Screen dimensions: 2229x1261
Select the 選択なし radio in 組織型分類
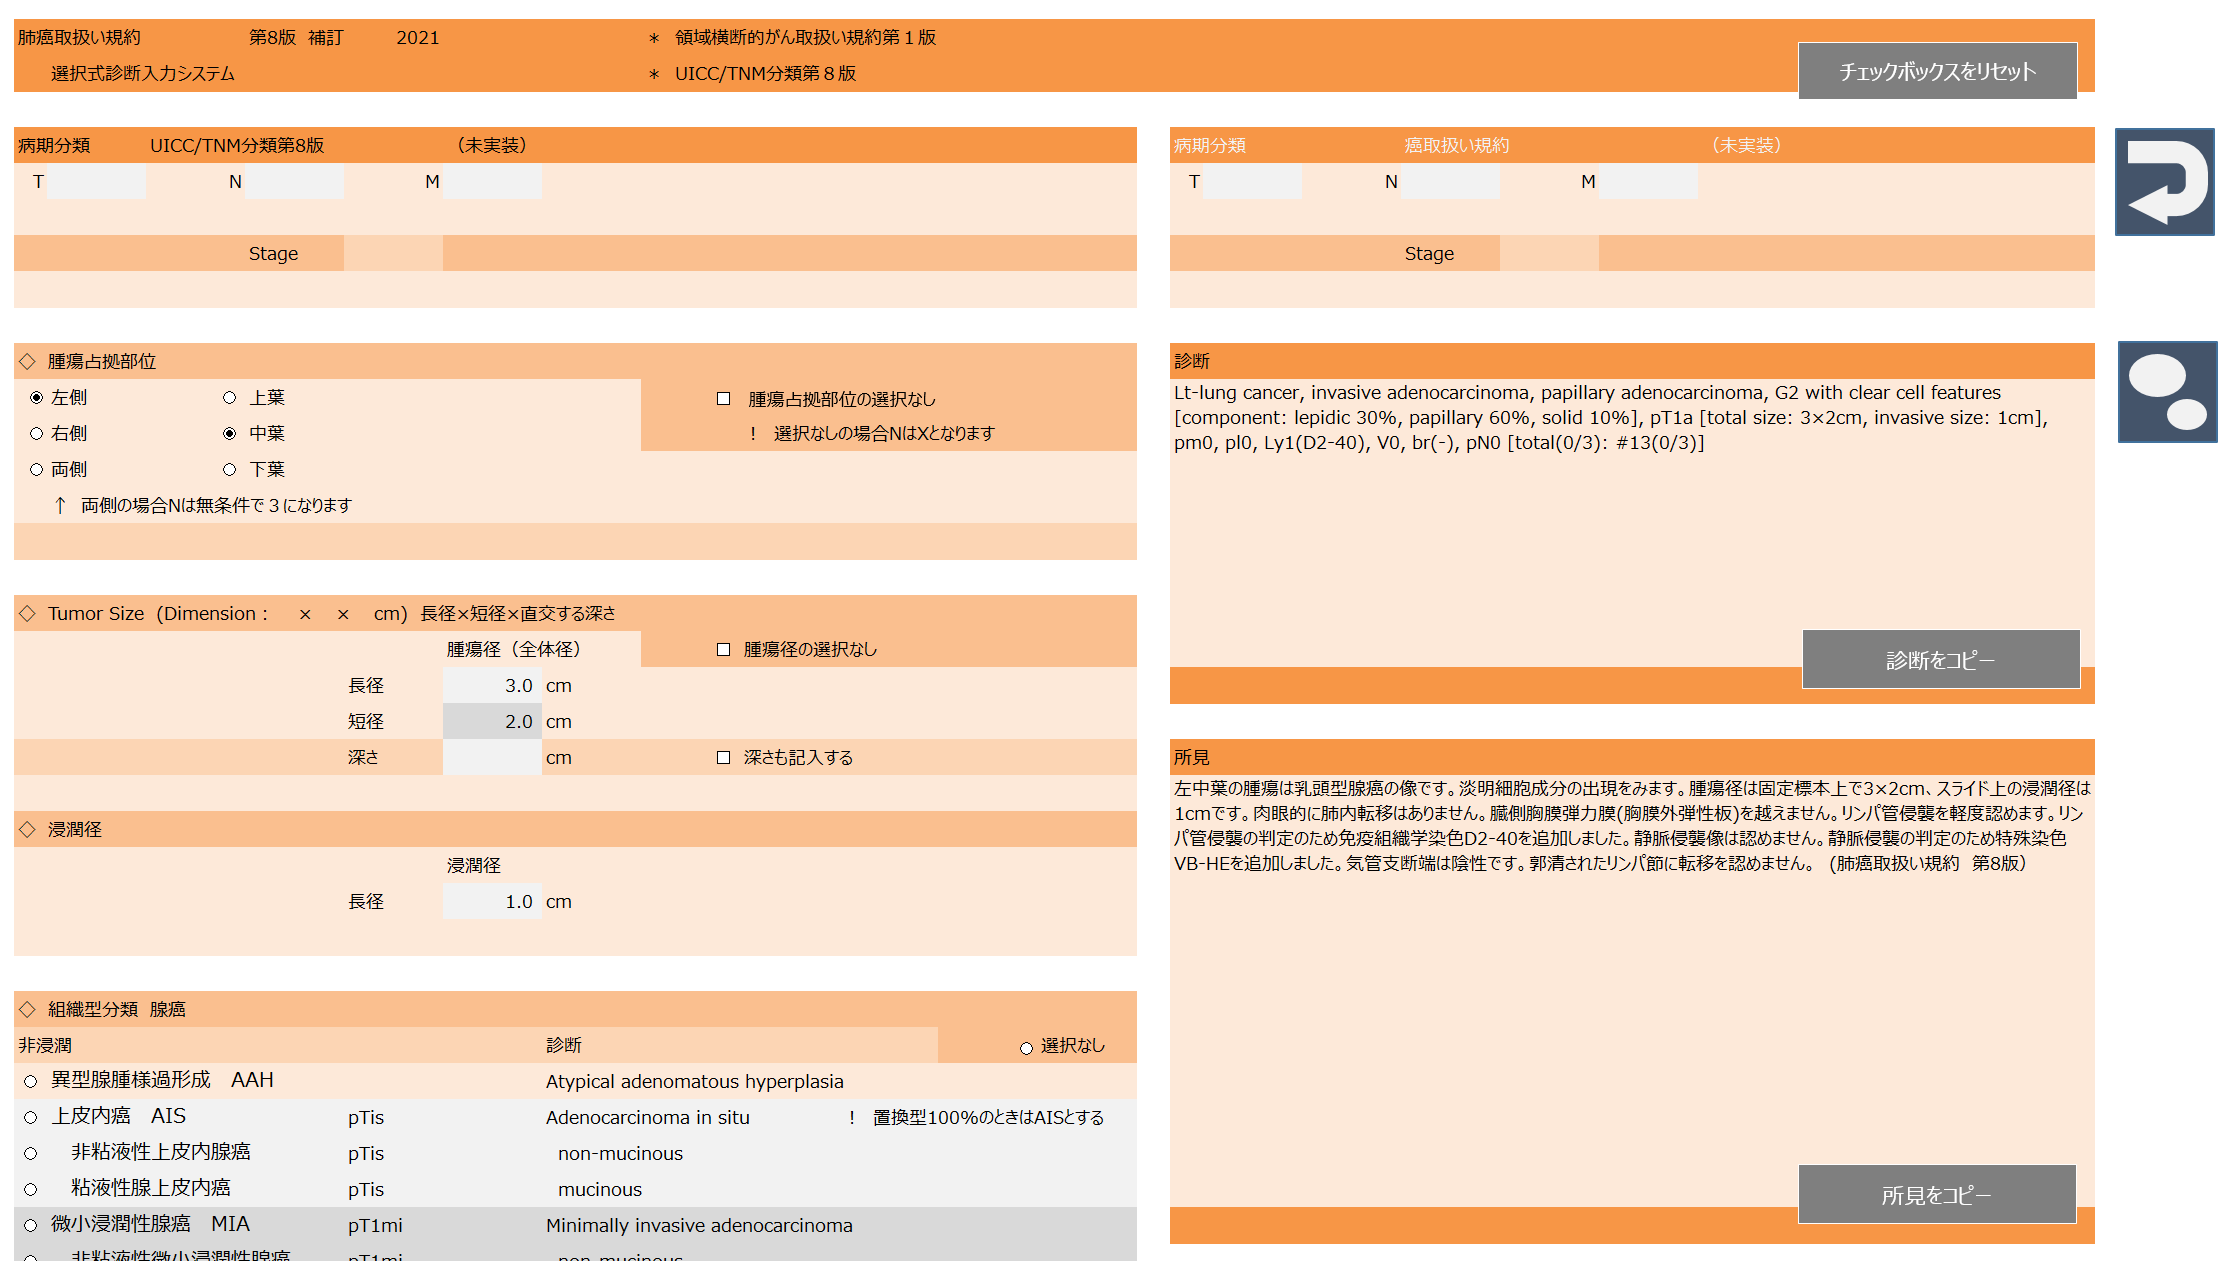click(1026, 1047)
